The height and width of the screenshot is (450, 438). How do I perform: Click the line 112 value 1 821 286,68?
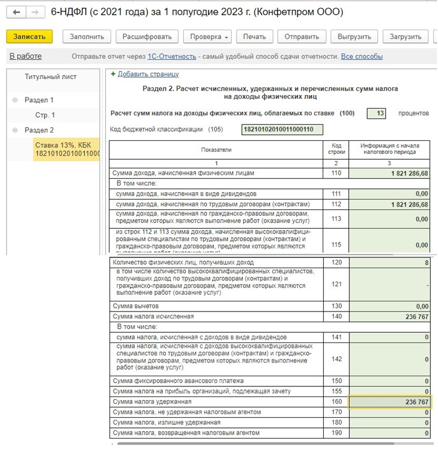click(x=389, y=204)
